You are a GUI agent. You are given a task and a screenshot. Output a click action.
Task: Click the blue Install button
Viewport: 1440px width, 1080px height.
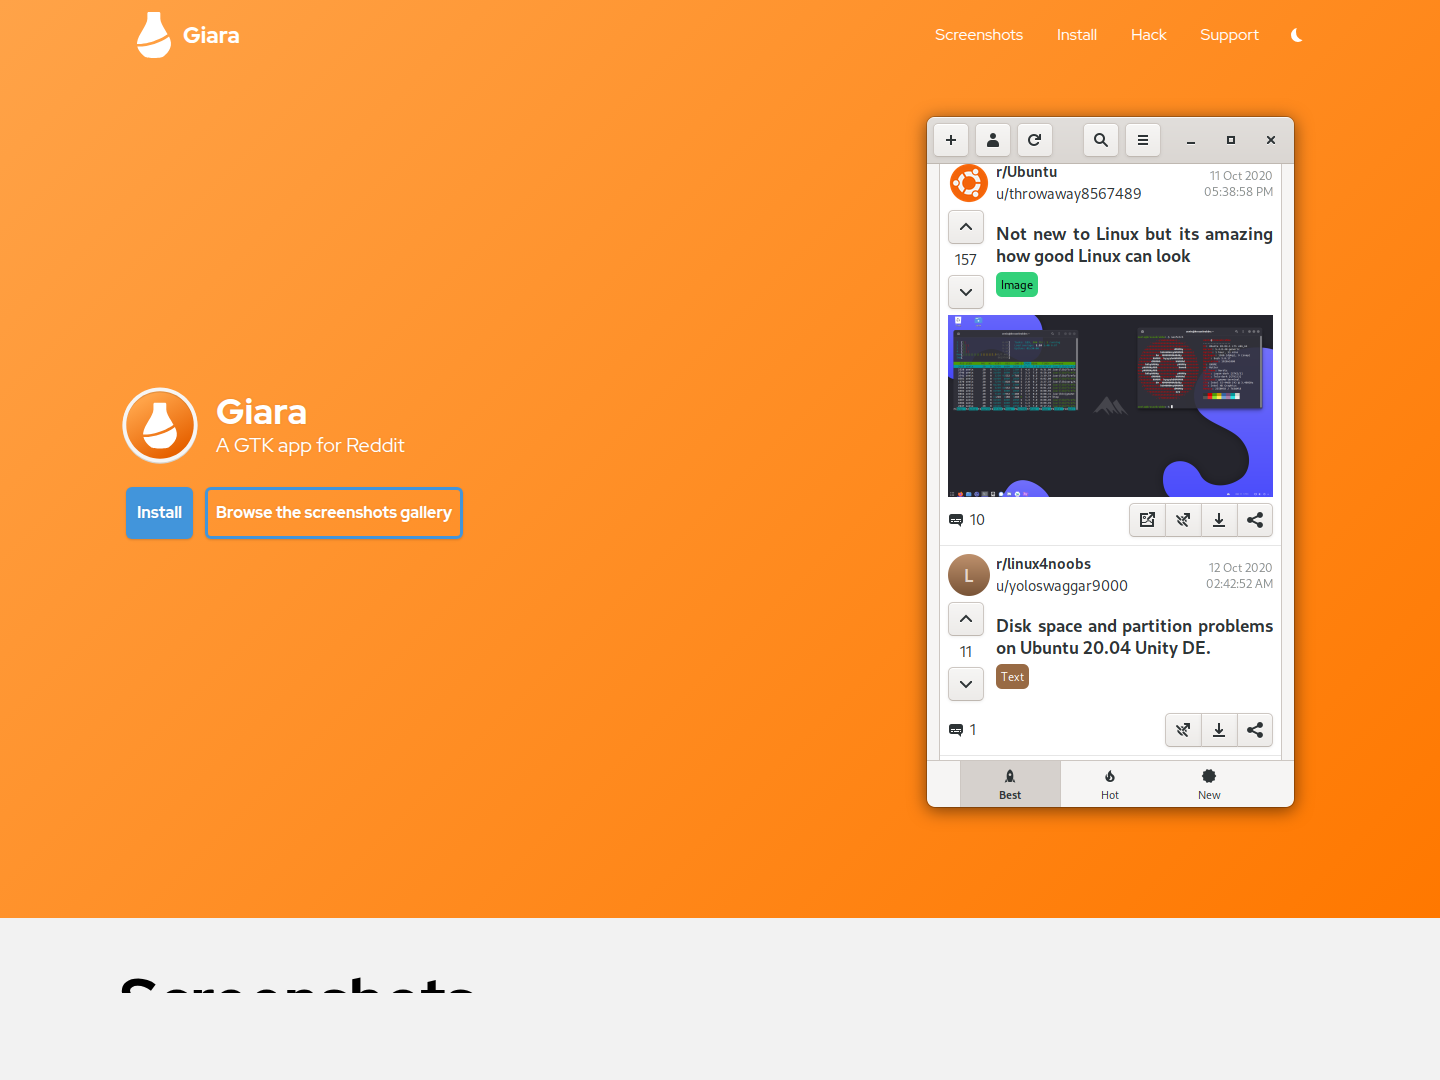pos(159,513)
